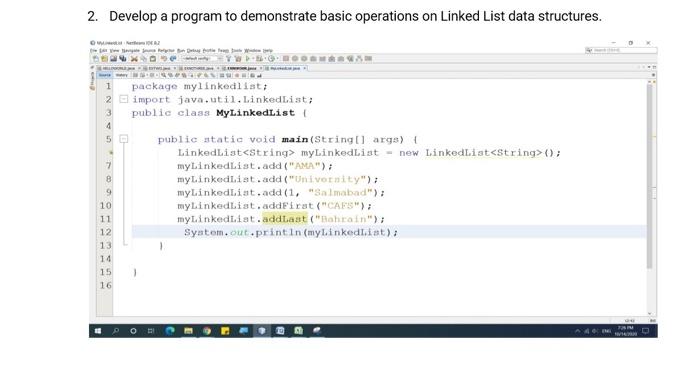Viewport: 700px width, 366px height.
Task: Open the Window menu
Action: tap(252, 50)
